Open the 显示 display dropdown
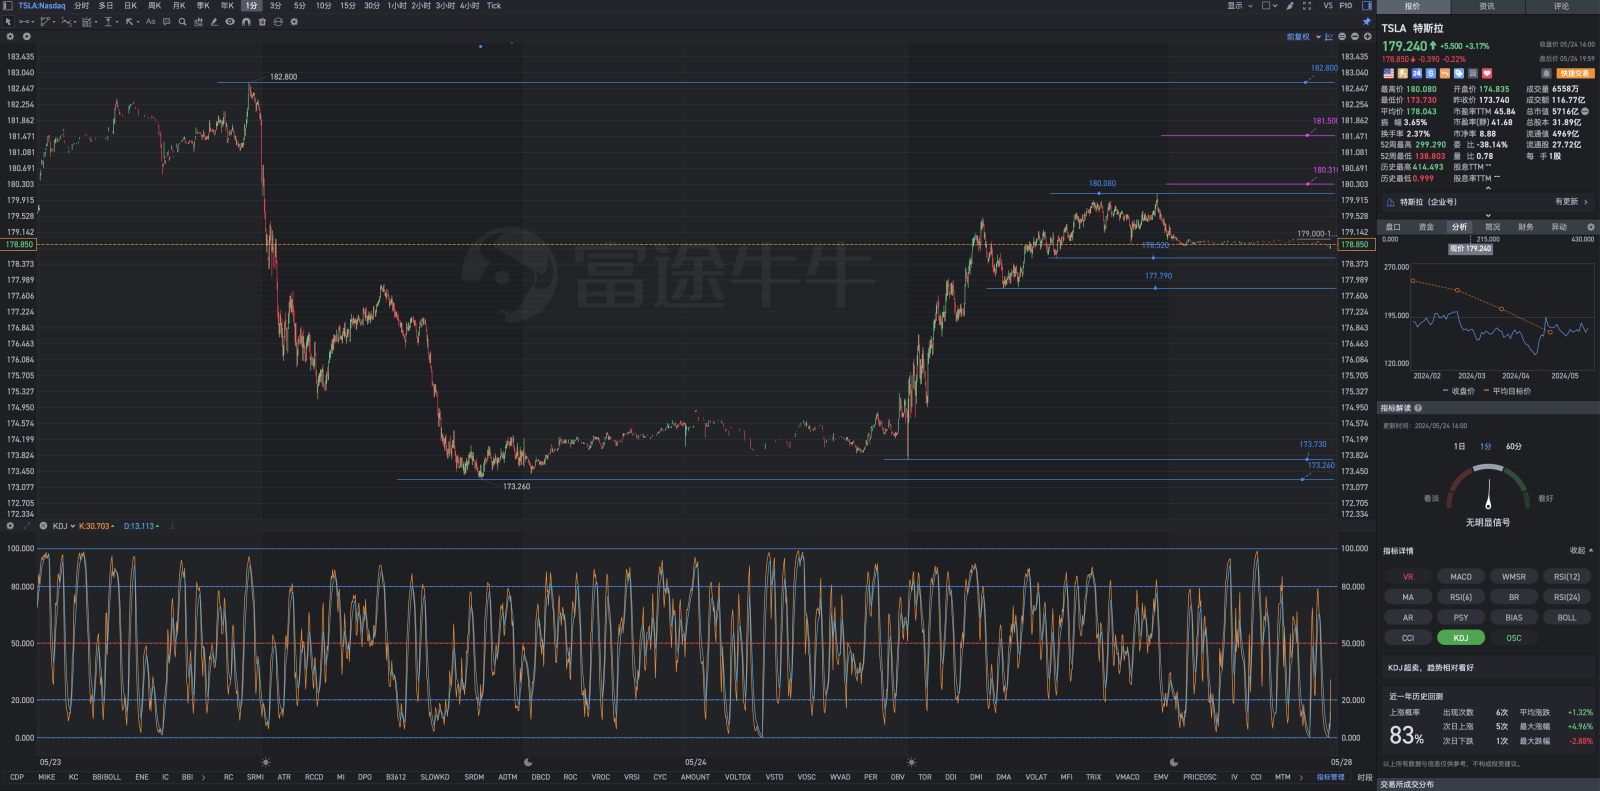Screen dimensions: 1600x791 pyautogui.click(x=1240, y=6)
